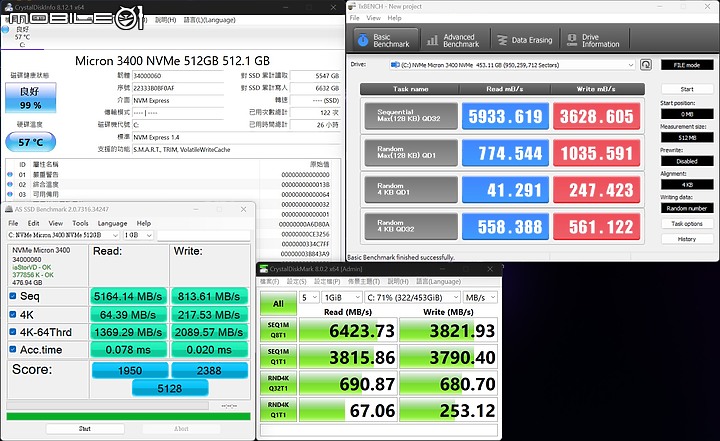Open Language menu in AS SSD Benchmark

pyautogui.click(x=112, y=223)
